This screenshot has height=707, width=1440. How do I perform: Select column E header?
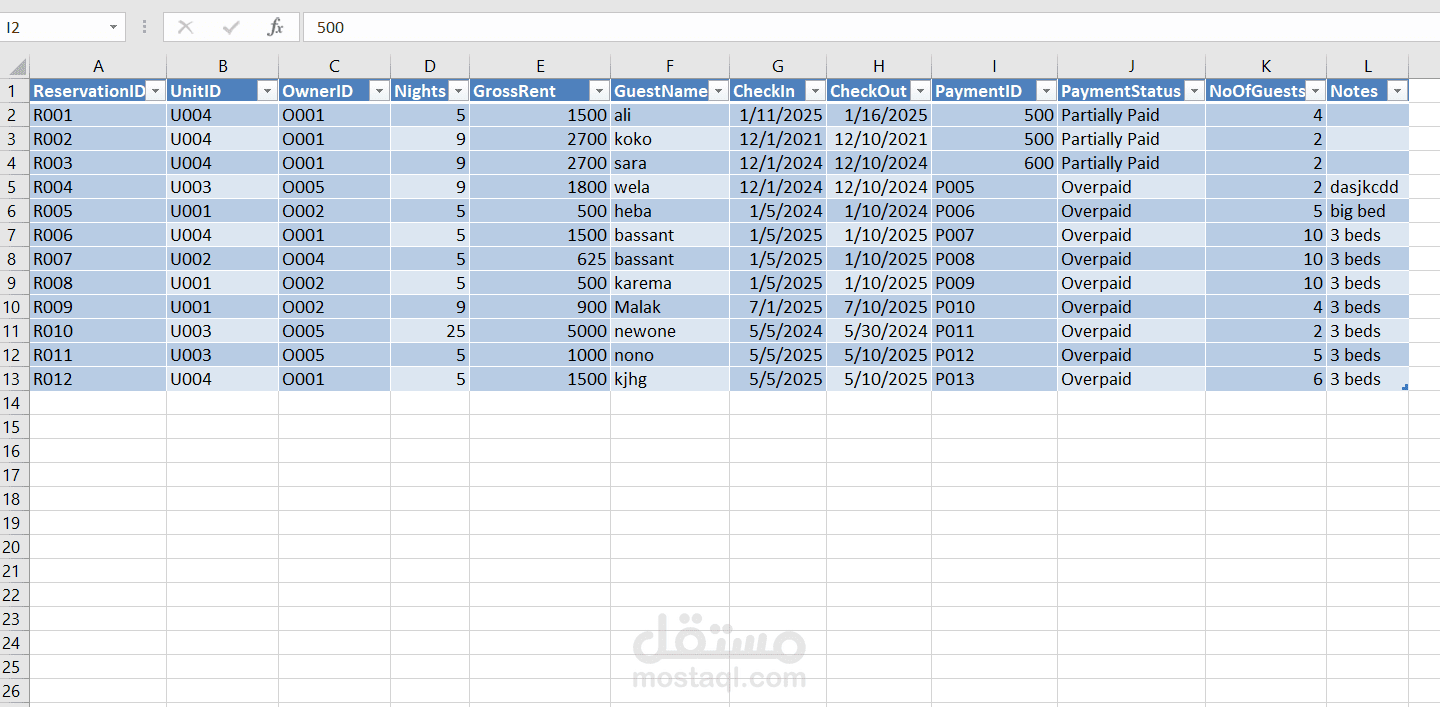[x=540, y=66]
